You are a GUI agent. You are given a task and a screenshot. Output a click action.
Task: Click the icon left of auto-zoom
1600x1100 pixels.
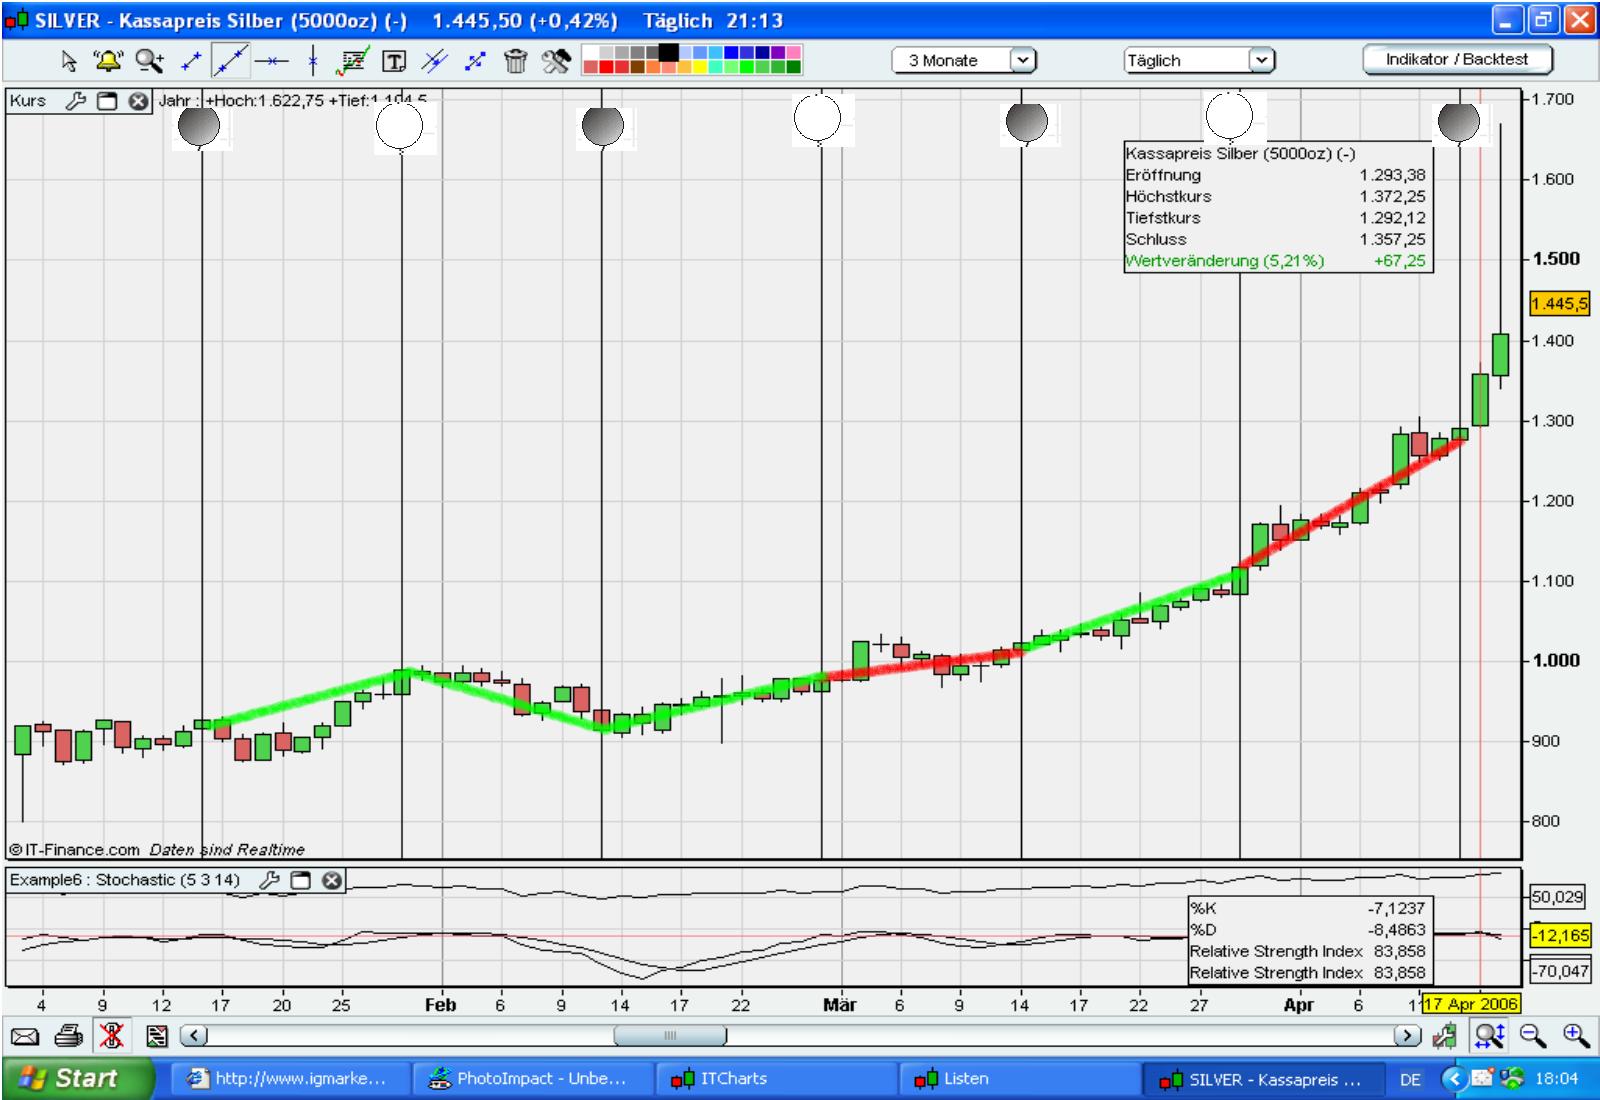click(x=1444, y=1036)
